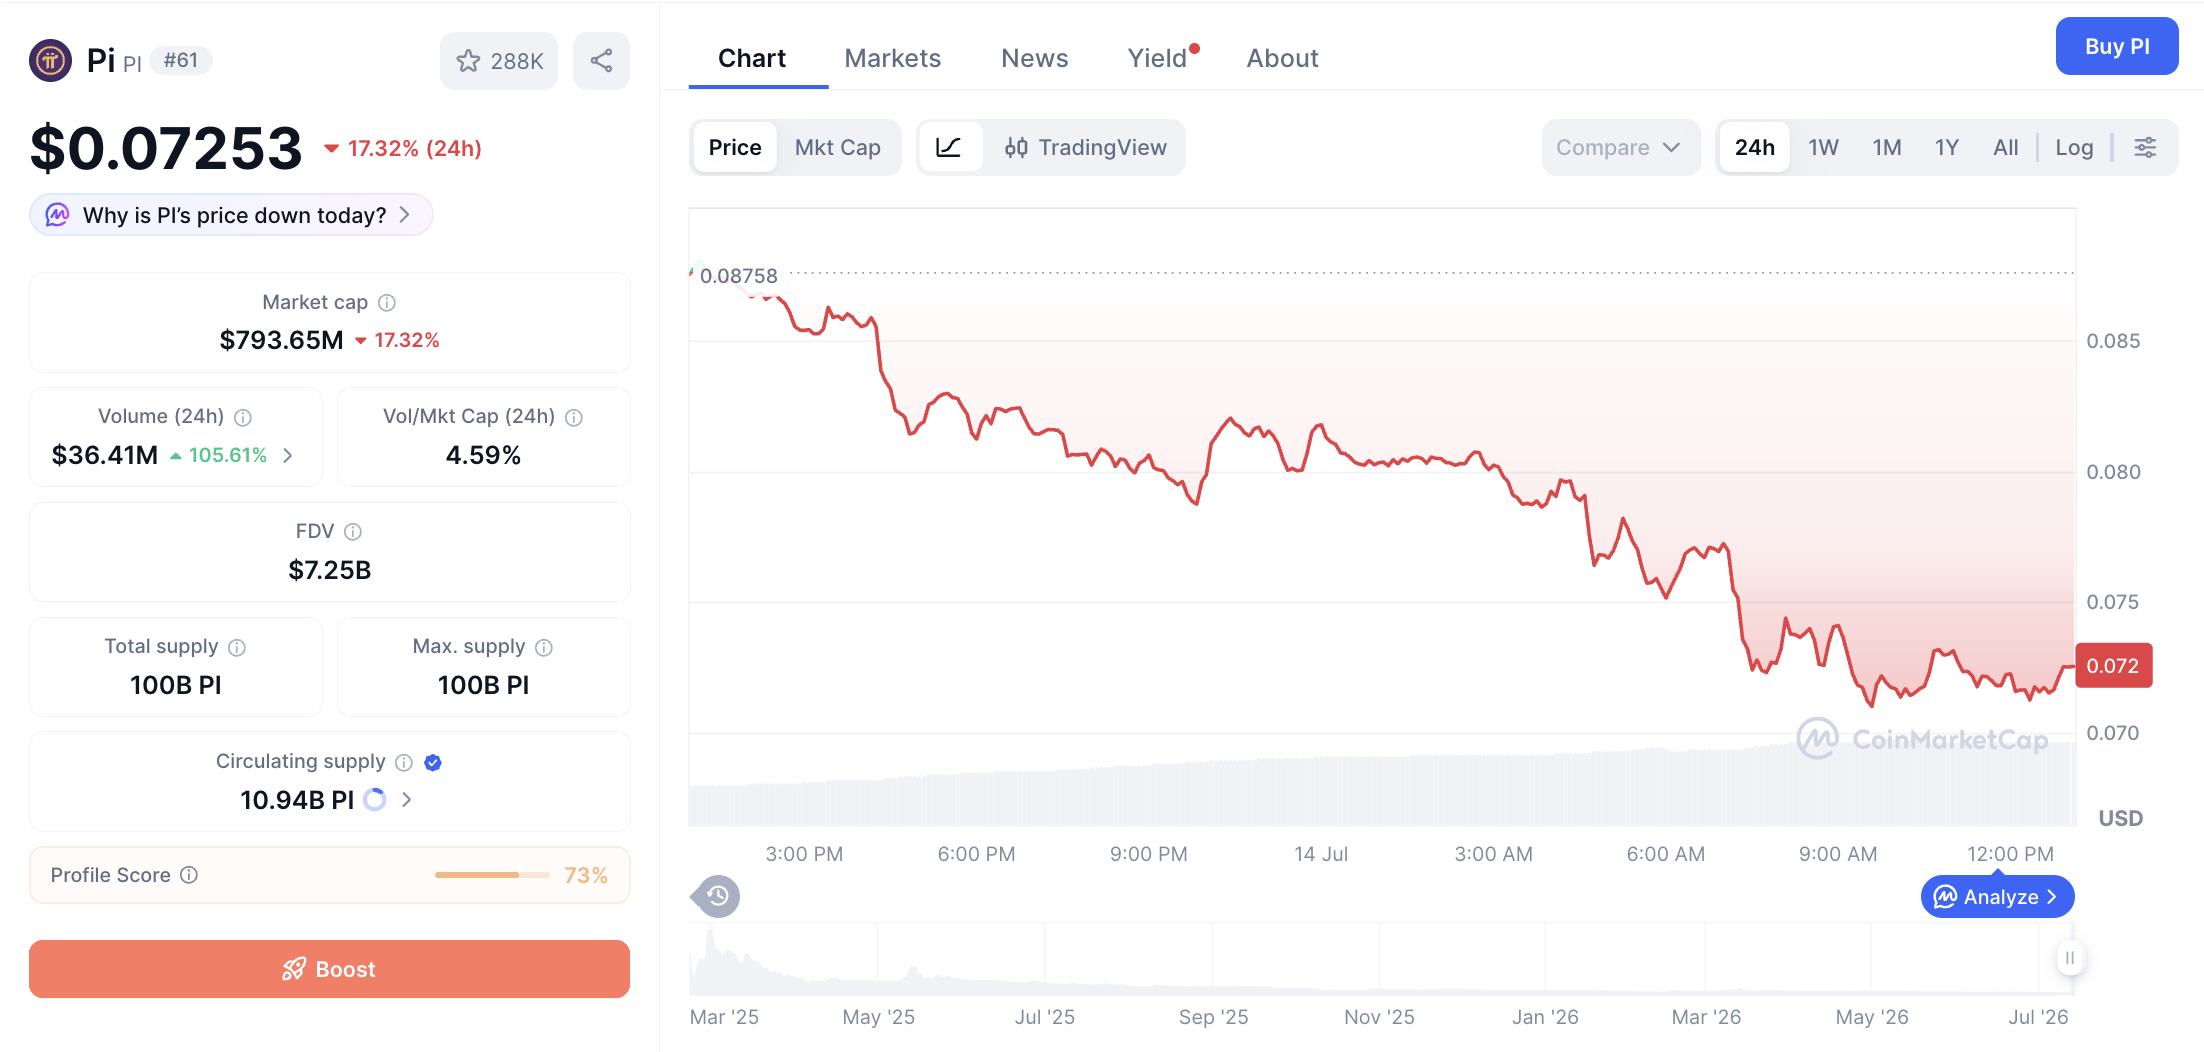Click the Analyze button
2204x1052 pixels.
[x=1997, y=897]
